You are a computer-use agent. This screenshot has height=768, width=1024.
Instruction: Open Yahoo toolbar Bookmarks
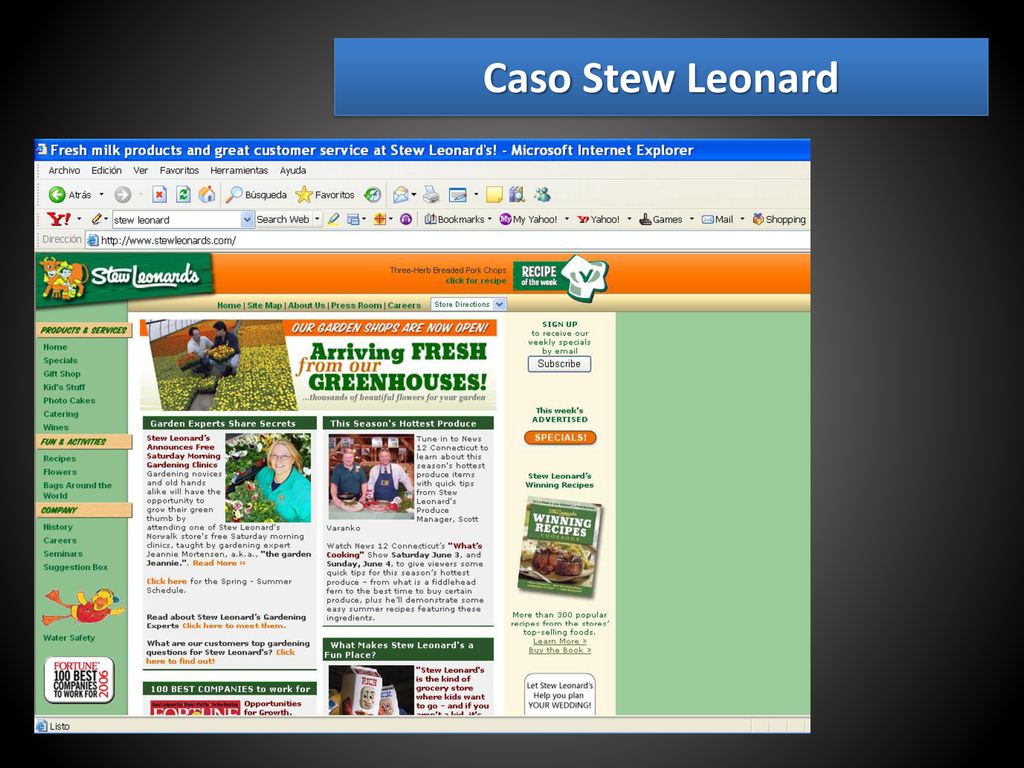(455, 219)
